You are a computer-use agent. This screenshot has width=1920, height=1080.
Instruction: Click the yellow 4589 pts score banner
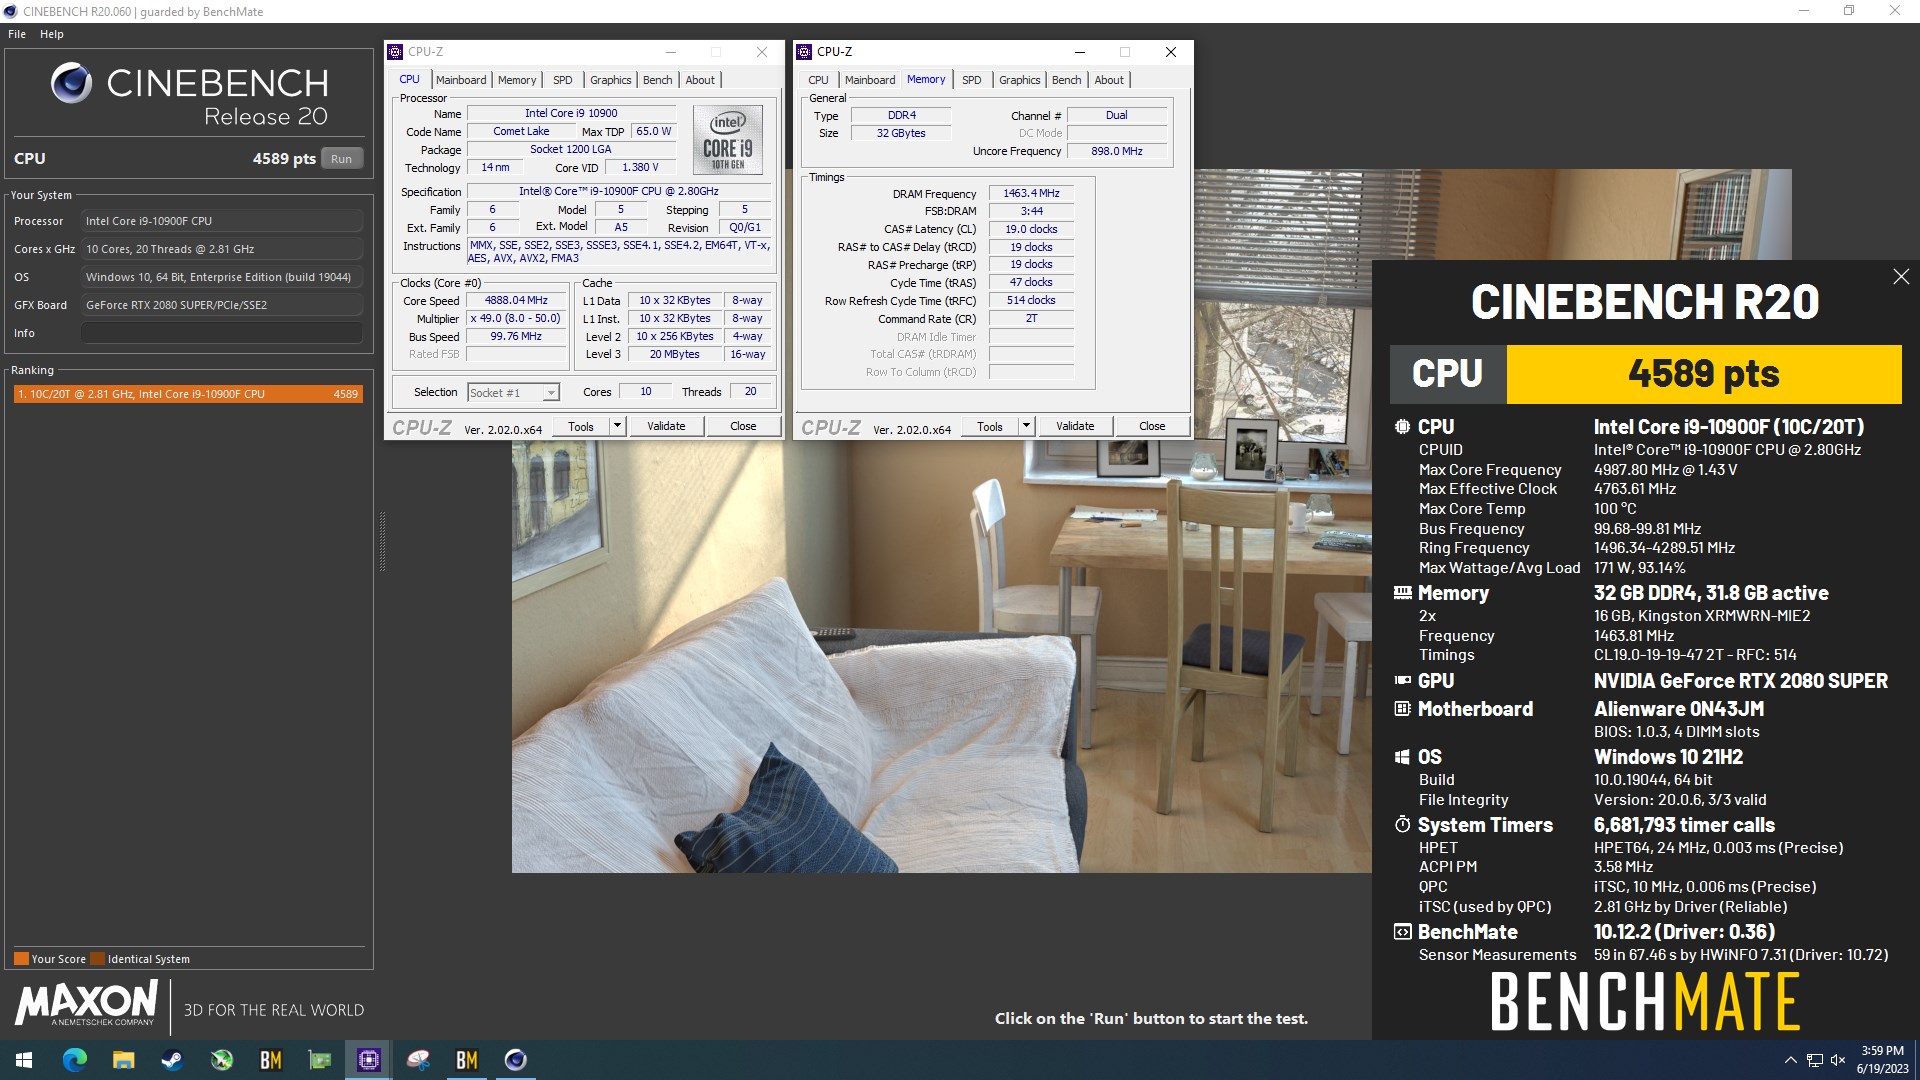click(1704, 374)
